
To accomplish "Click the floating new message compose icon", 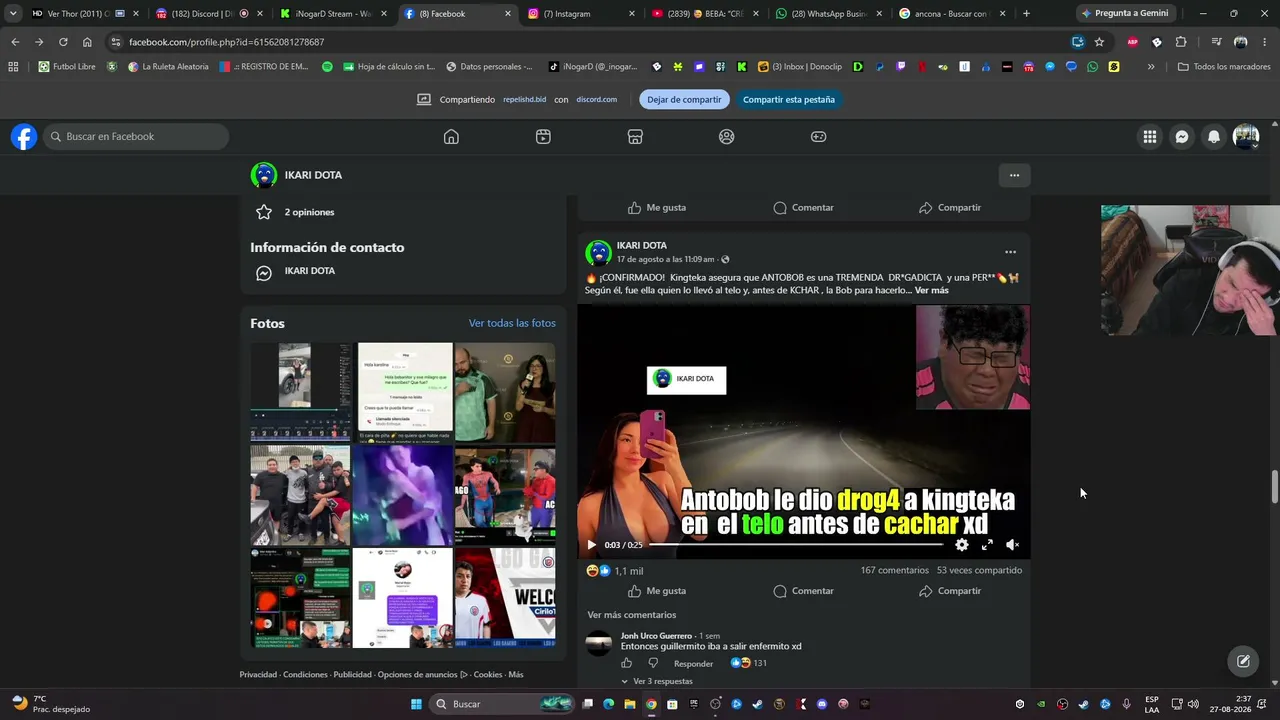I will 1243,661.
